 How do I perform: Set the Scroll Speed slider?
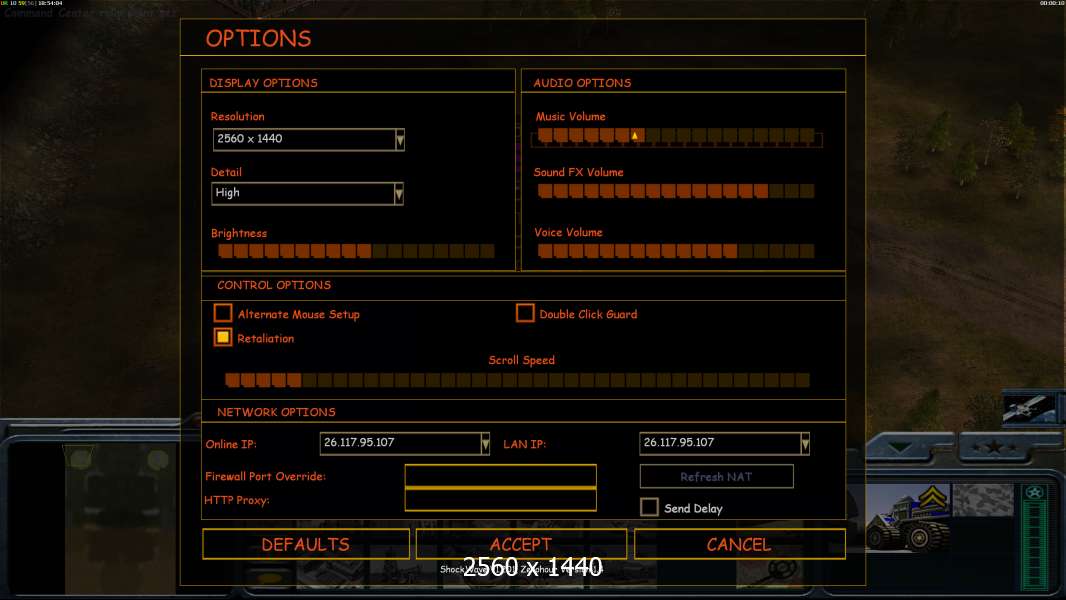517,379
